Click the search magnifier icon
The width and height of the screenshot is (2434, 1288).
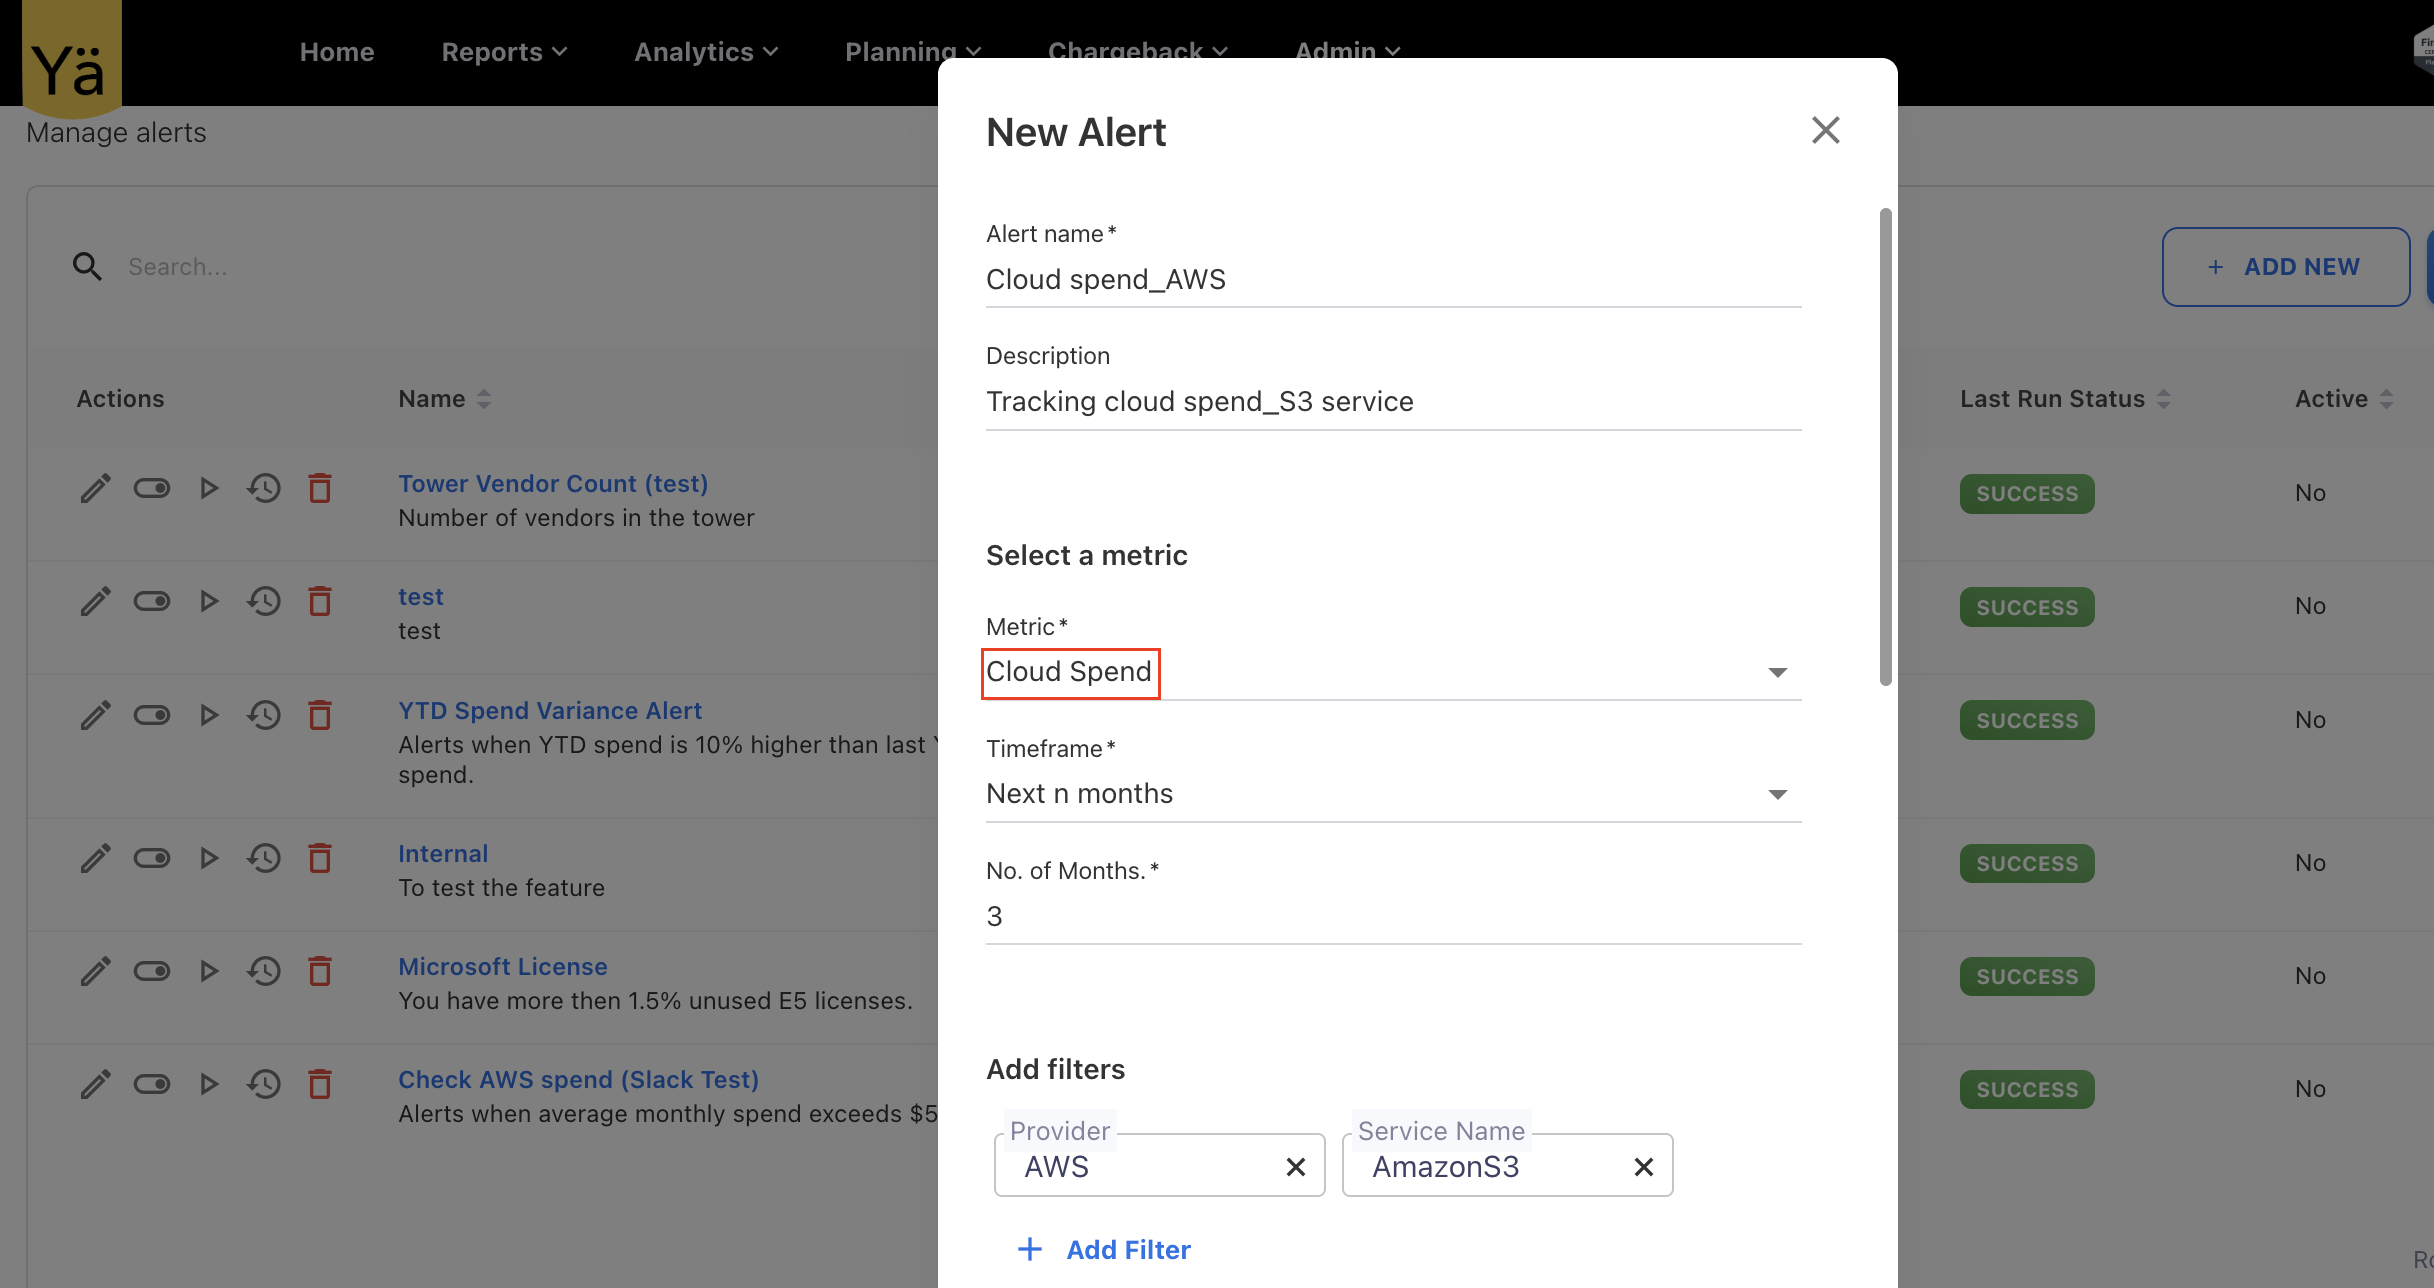(x=87, y=267)
